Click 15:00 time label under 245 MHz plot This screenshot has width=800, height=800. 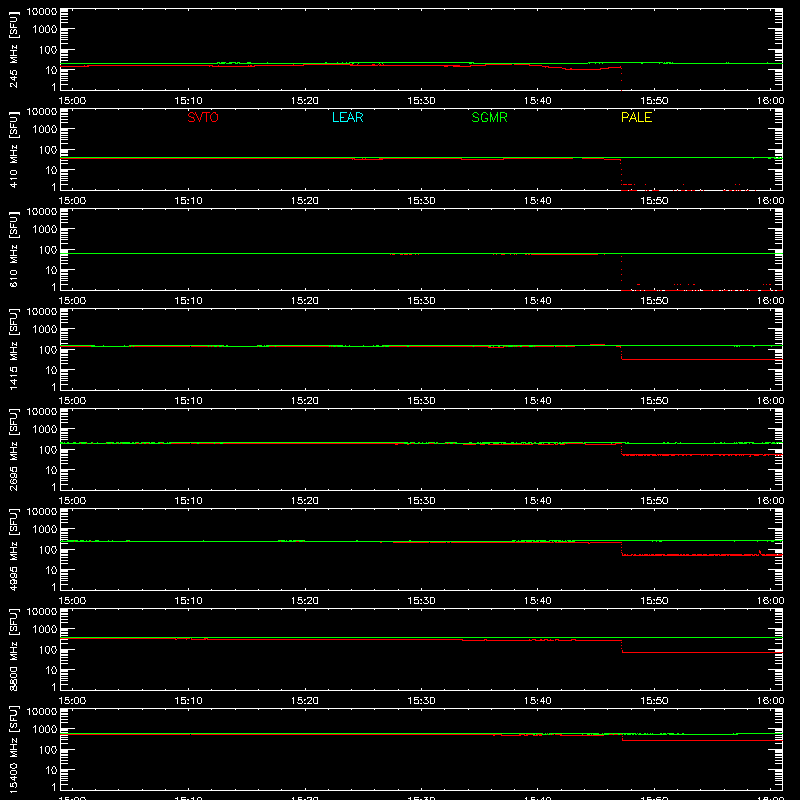click(x=72, y=101)
